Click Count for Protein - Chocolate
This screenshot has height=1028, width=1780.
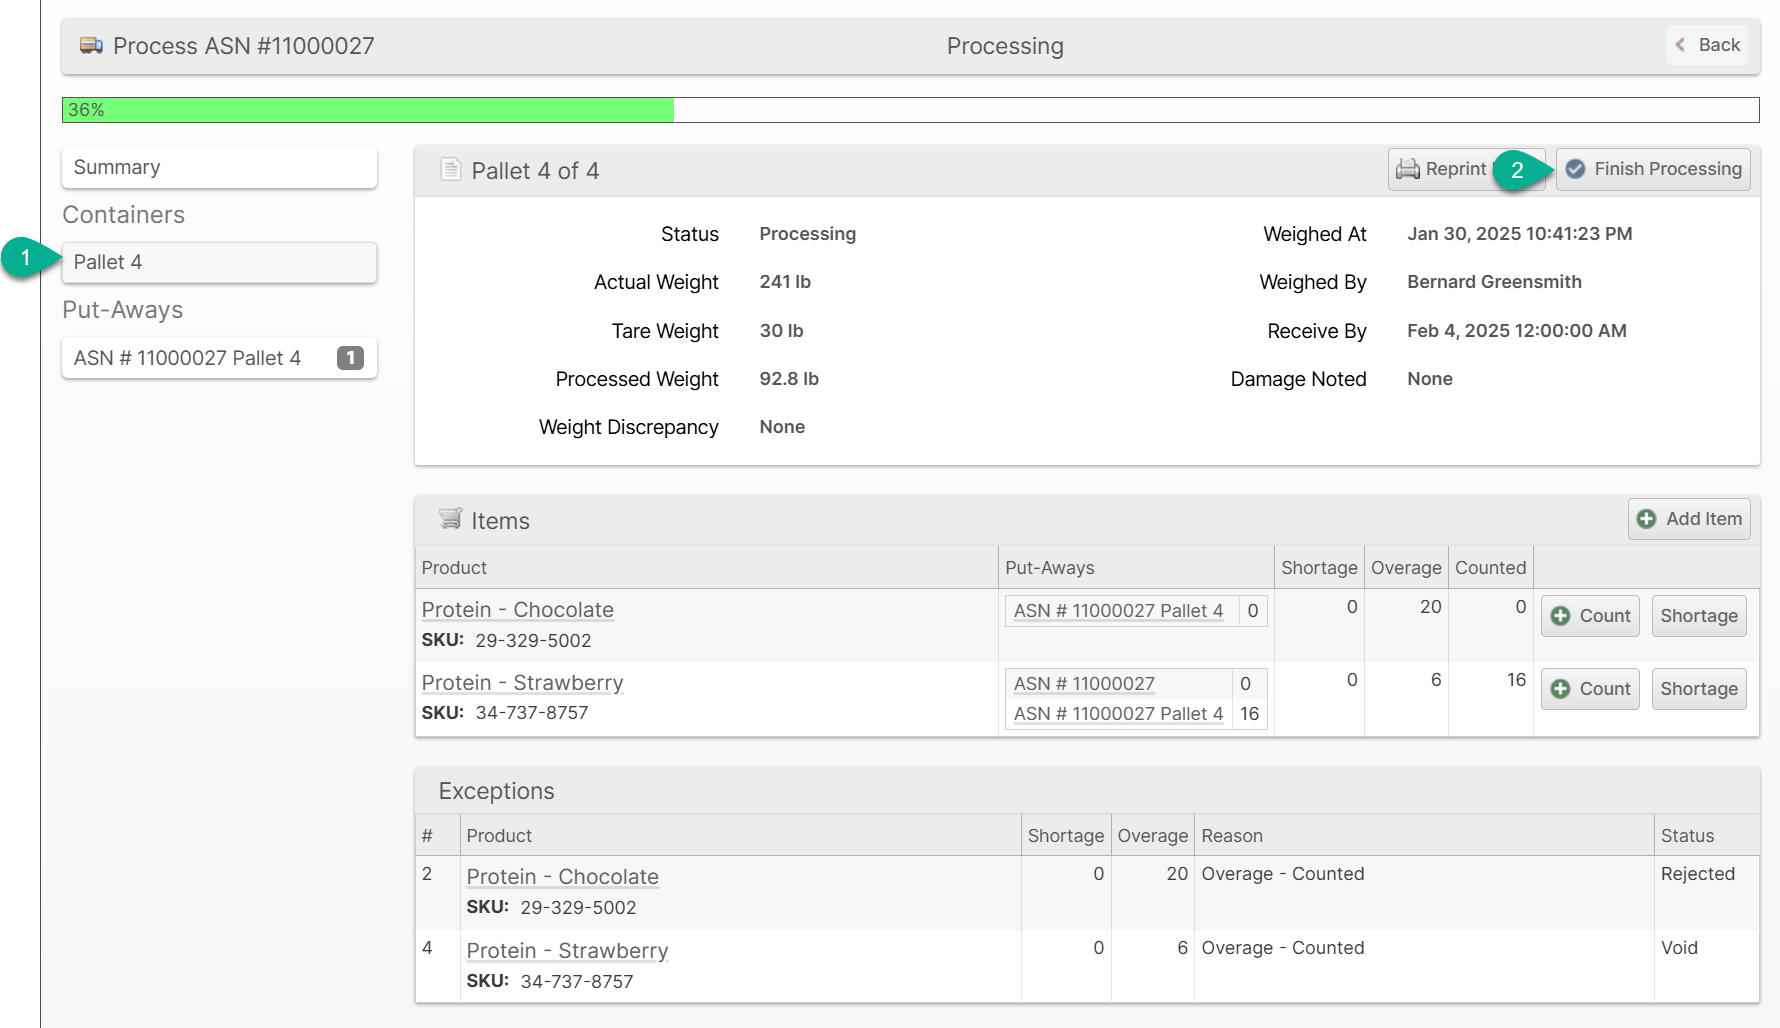pos(1590,616)
